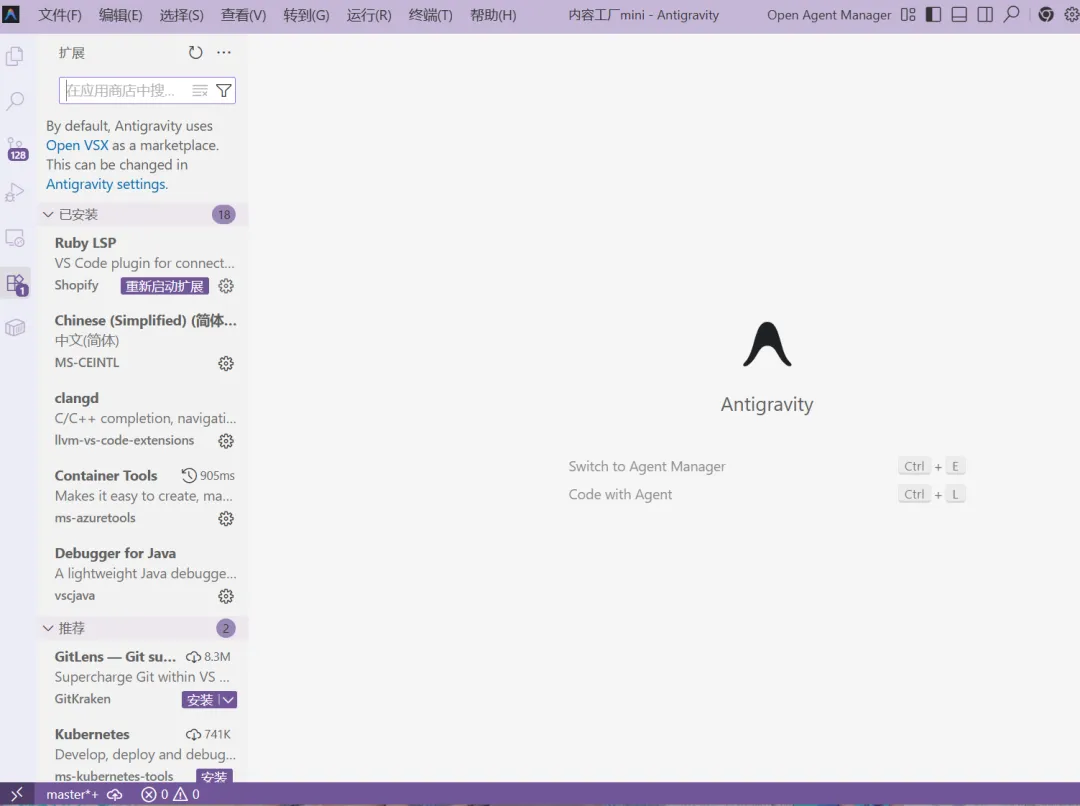Toggle primary side bar visibility
The image size is (1080, 806).
933,14
